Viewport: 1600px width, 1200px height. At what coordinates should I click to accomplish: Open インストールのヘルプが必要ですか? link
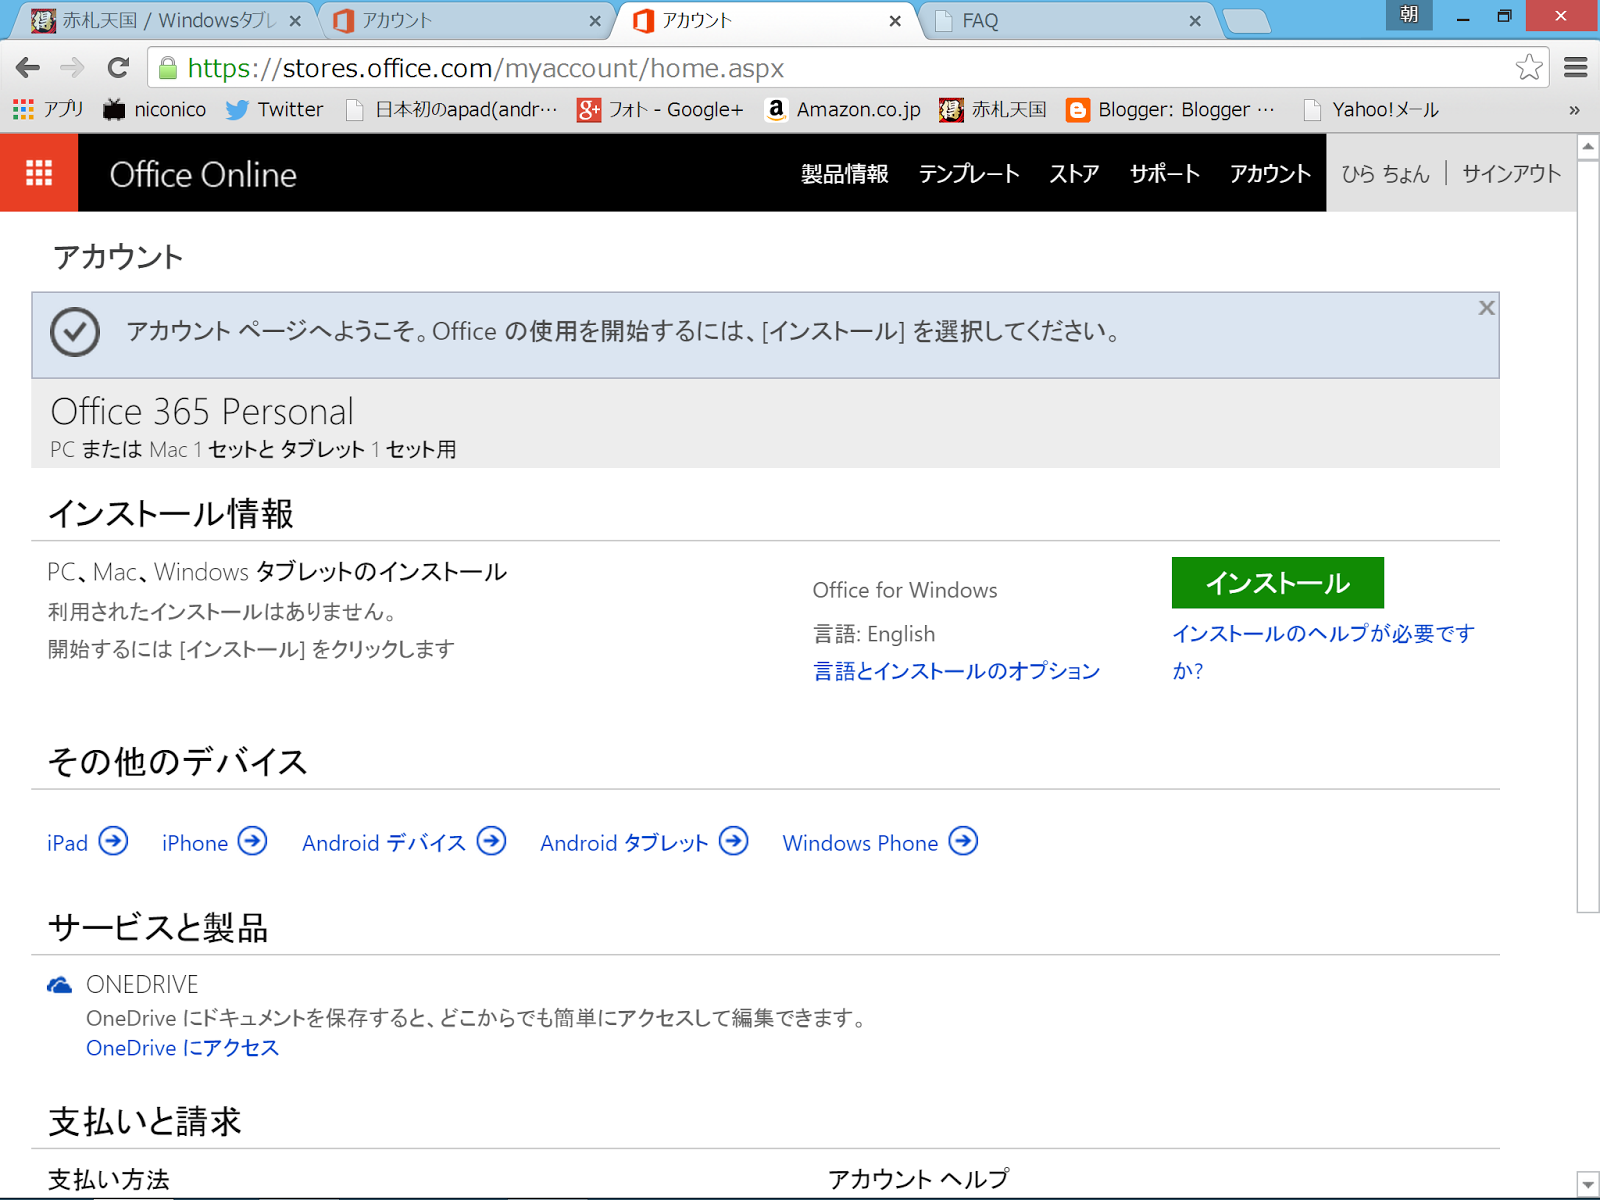pyautogui.click(x=1323, y=652)
